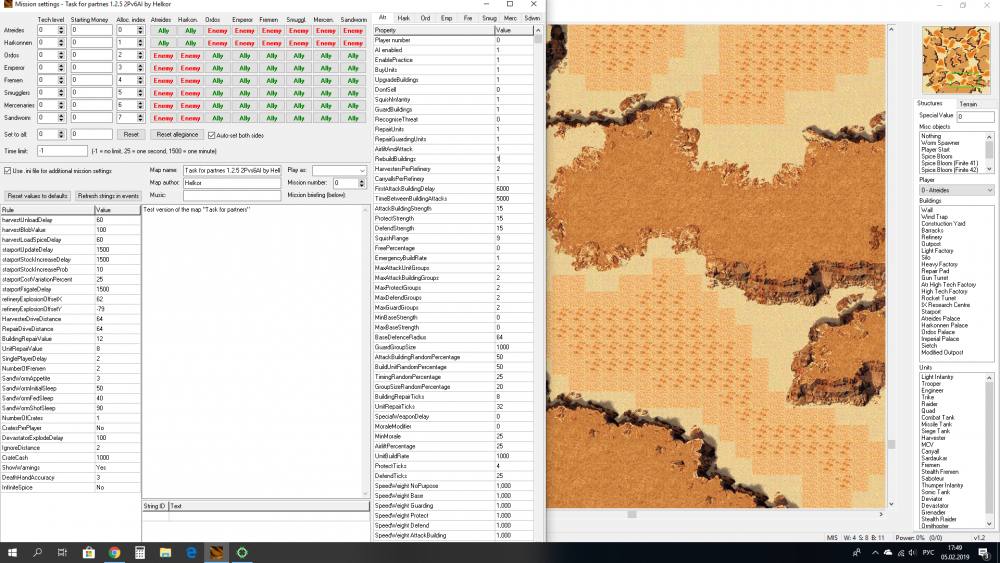Toggle the Auto-set both sides checkbox
This screenshot has width=1000, height=563.
tap(211, 134)
